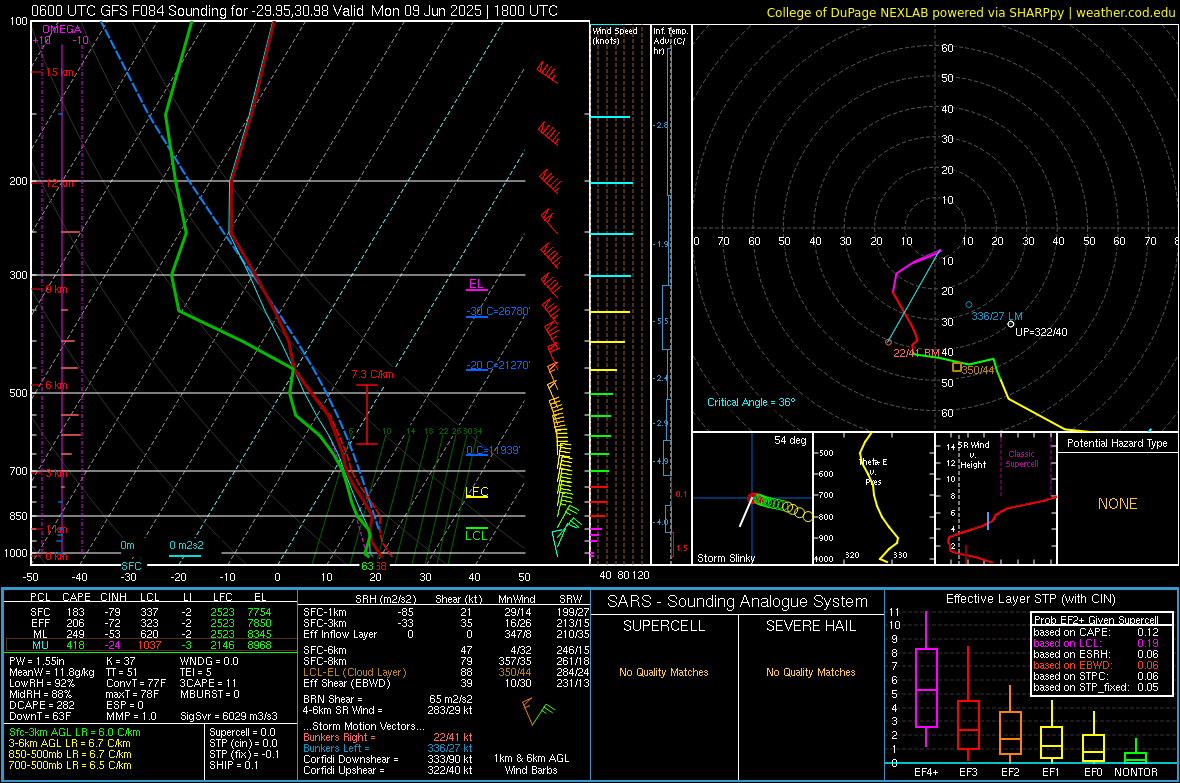The width and height of the screenshot is (1180, 783).
Task: Click the 'Supercell = 0.0' composite value
Action: 242,732
